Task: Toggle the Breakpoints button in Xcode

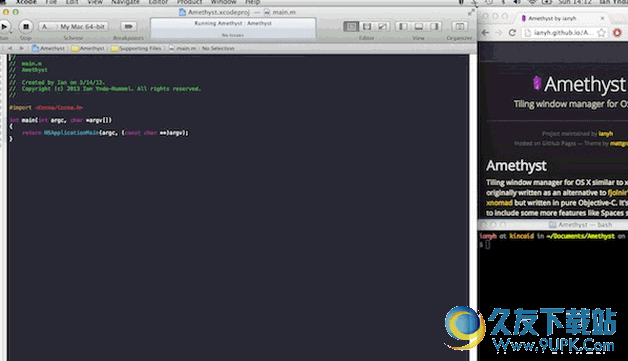Action: click(x=128, y=27)
